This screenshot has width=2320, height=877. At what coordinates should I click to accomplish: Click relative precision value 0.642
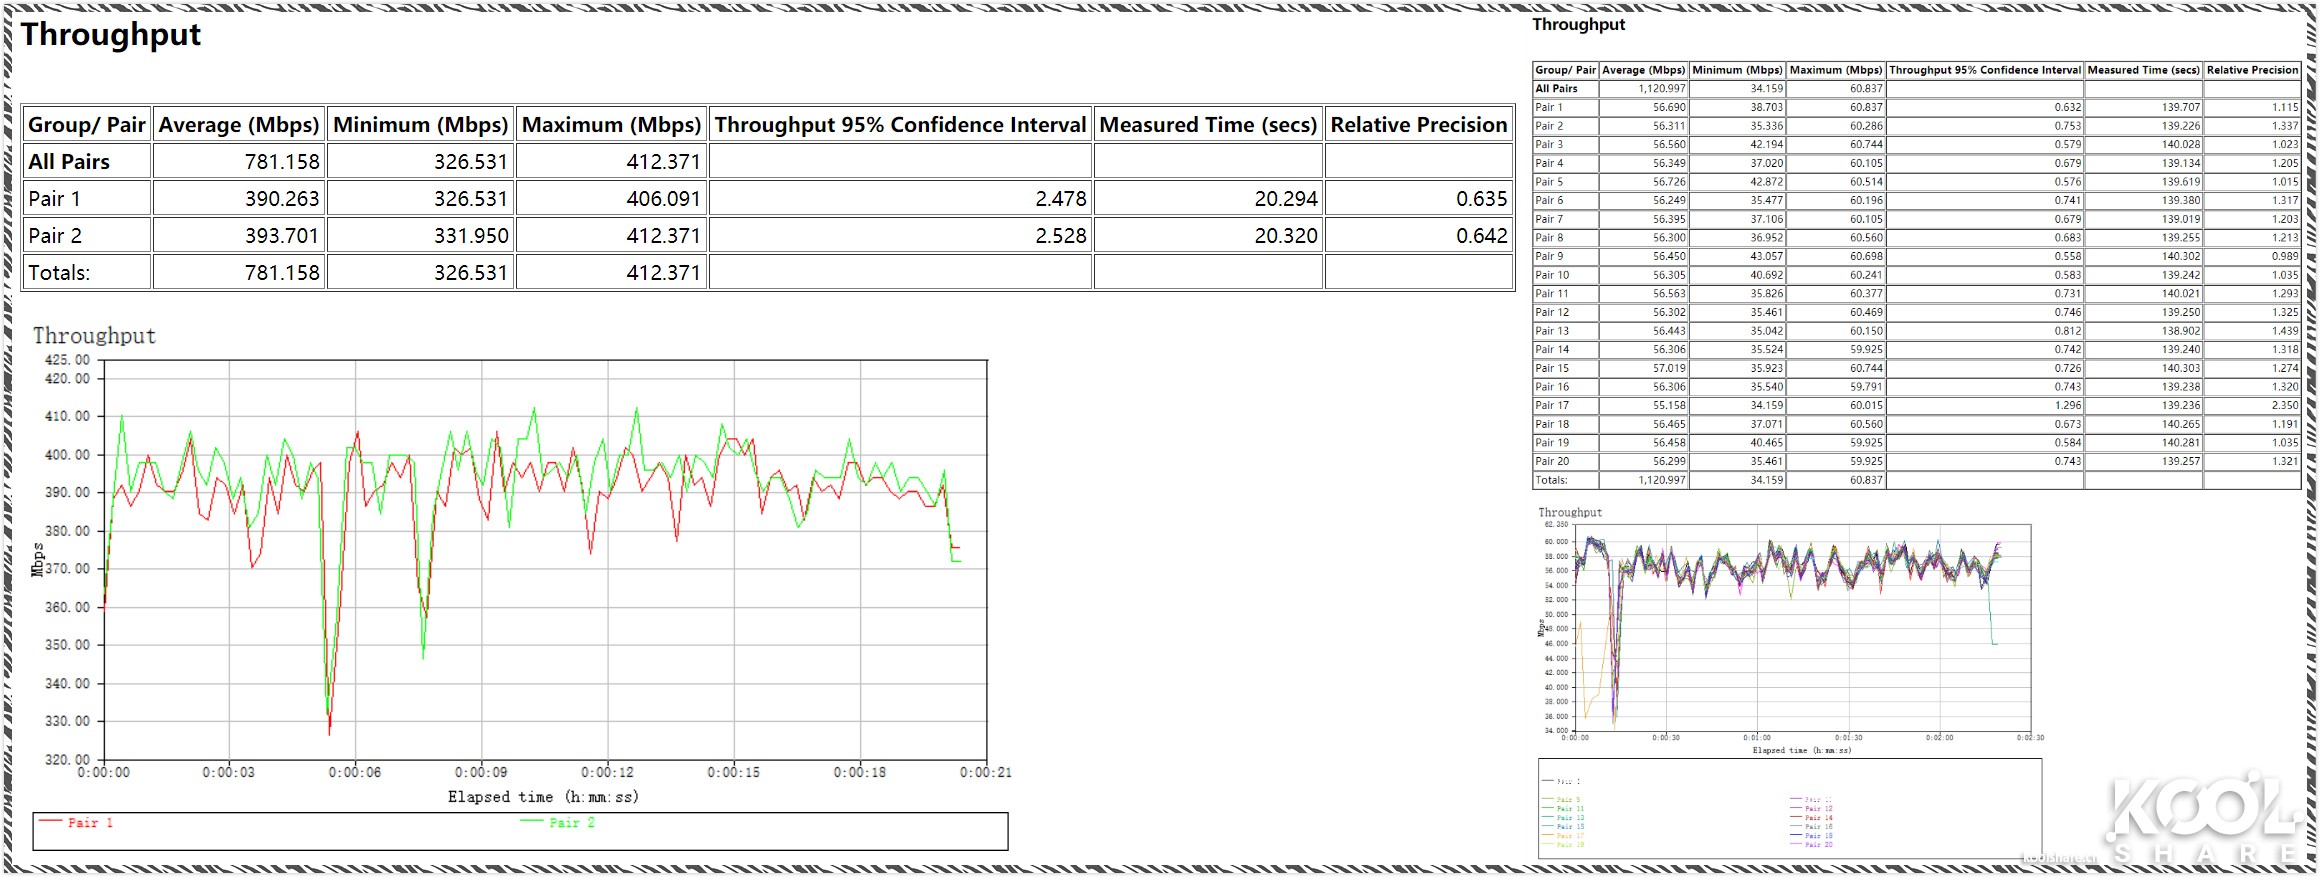pyautogui.click(x=1482, y=236)
